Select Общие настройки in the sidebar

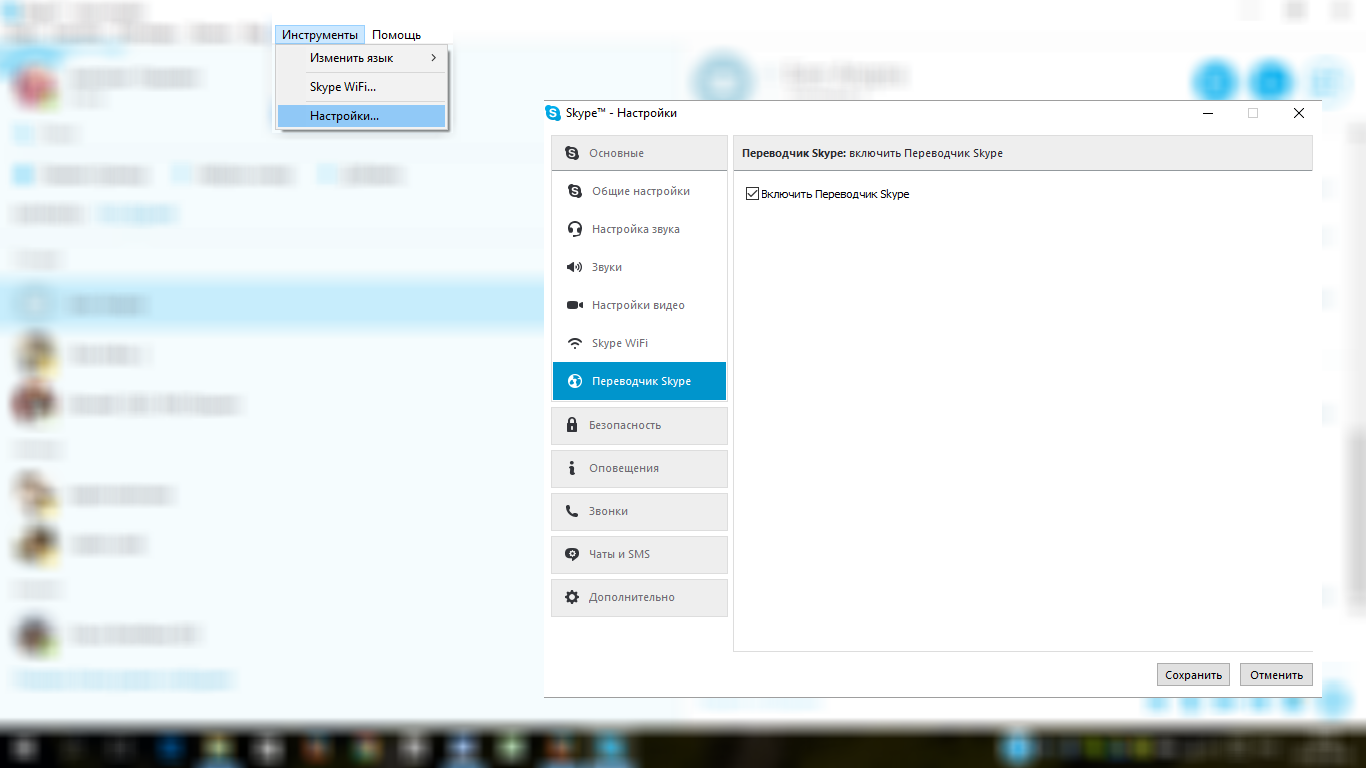tap(639, 191)
